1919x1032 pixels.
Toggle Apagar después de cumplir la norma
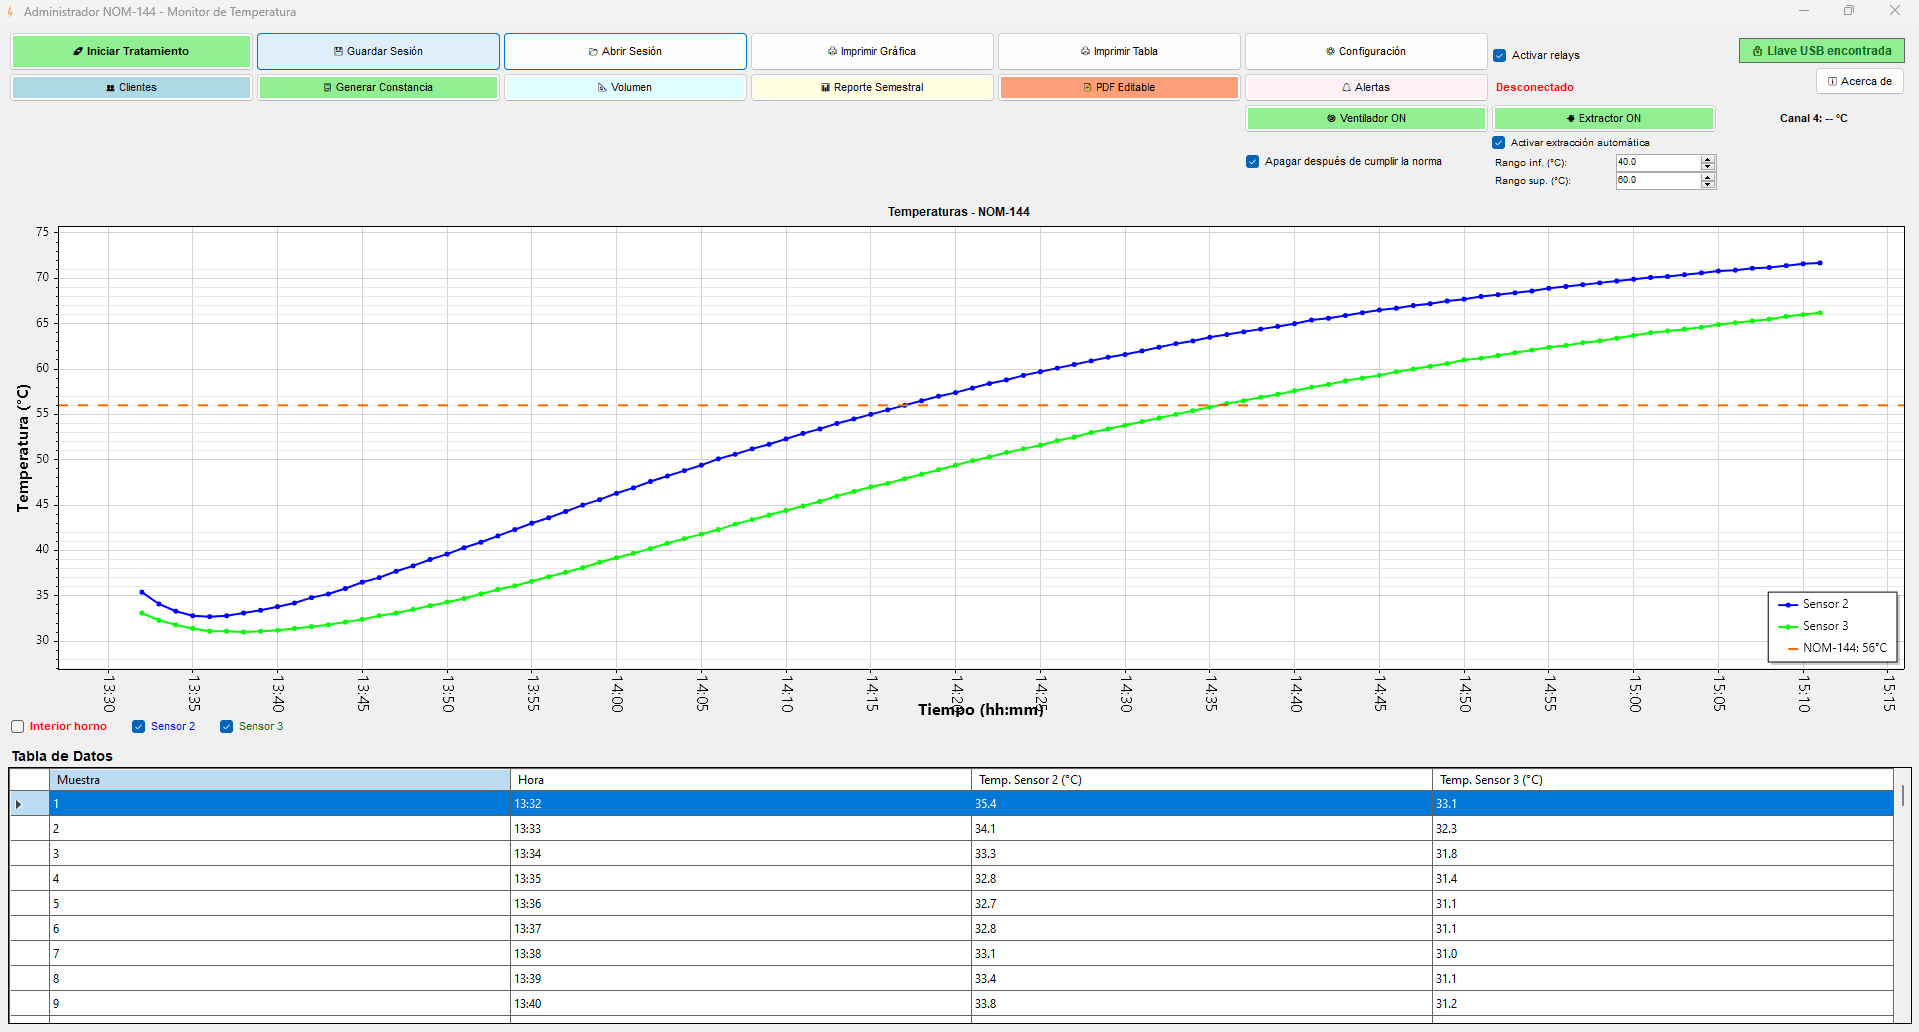point(1252,161)
